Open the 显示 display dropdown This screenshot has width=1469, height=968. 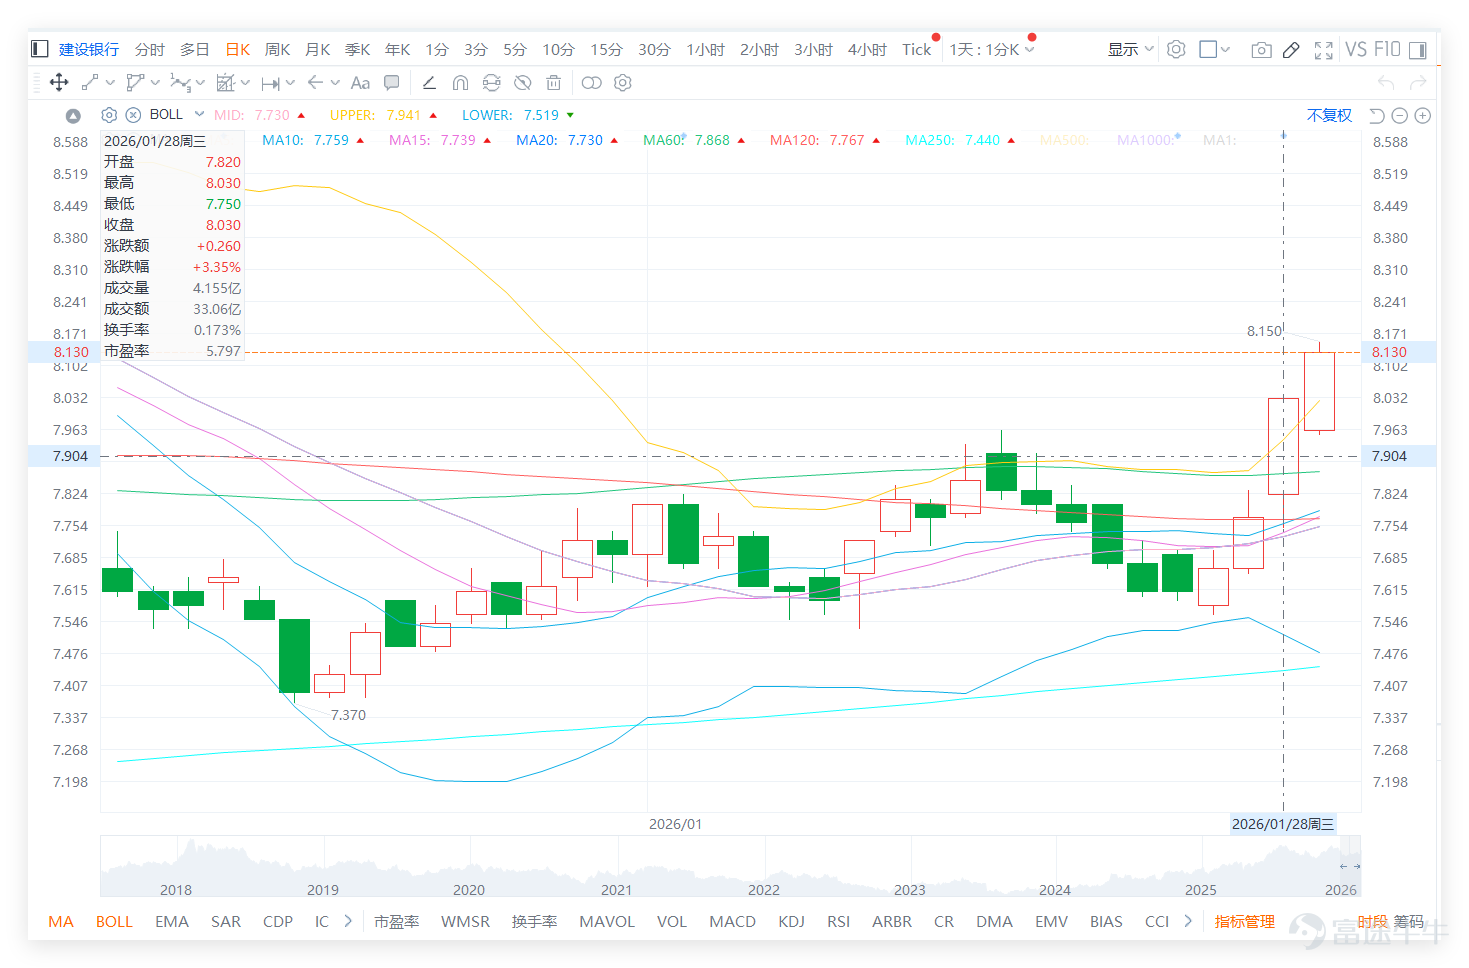point(1130,49)
